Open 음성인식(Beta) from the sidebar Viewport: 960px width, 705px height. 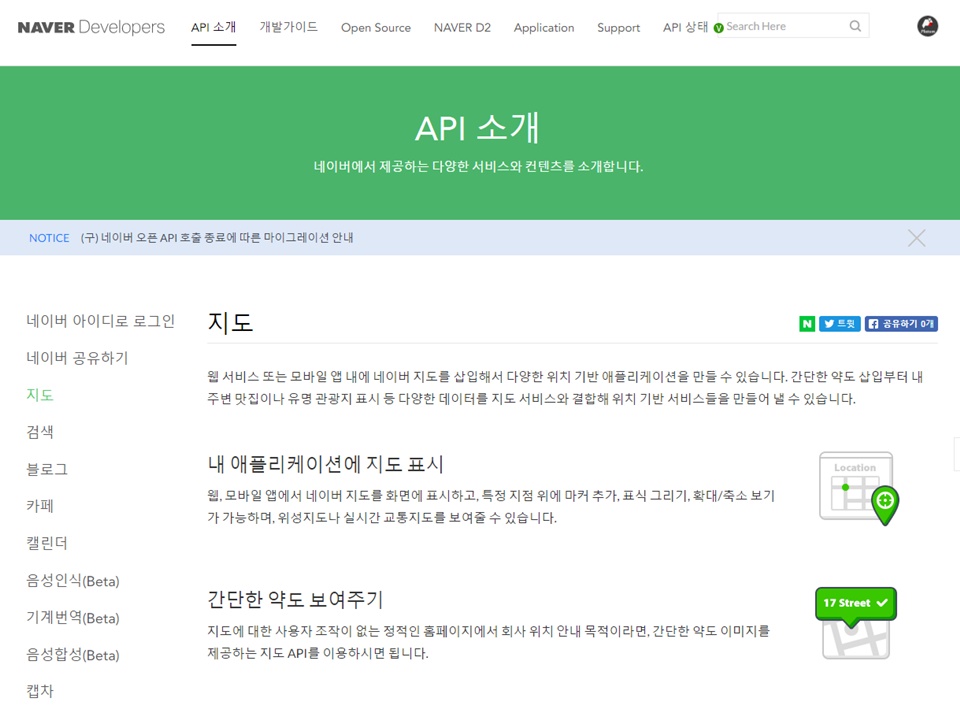(x=72, y=581)
